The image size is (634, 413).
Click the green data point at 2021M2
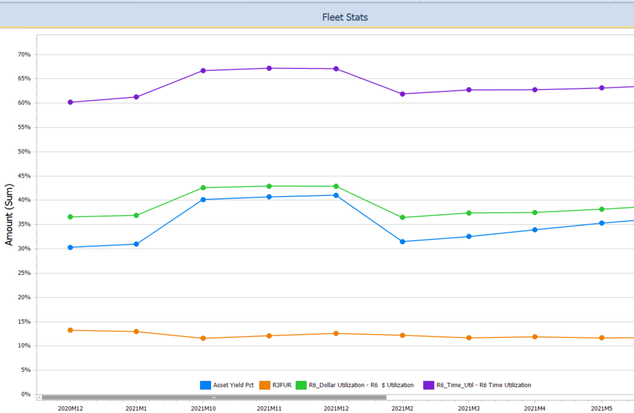click(x=402, y=218)
